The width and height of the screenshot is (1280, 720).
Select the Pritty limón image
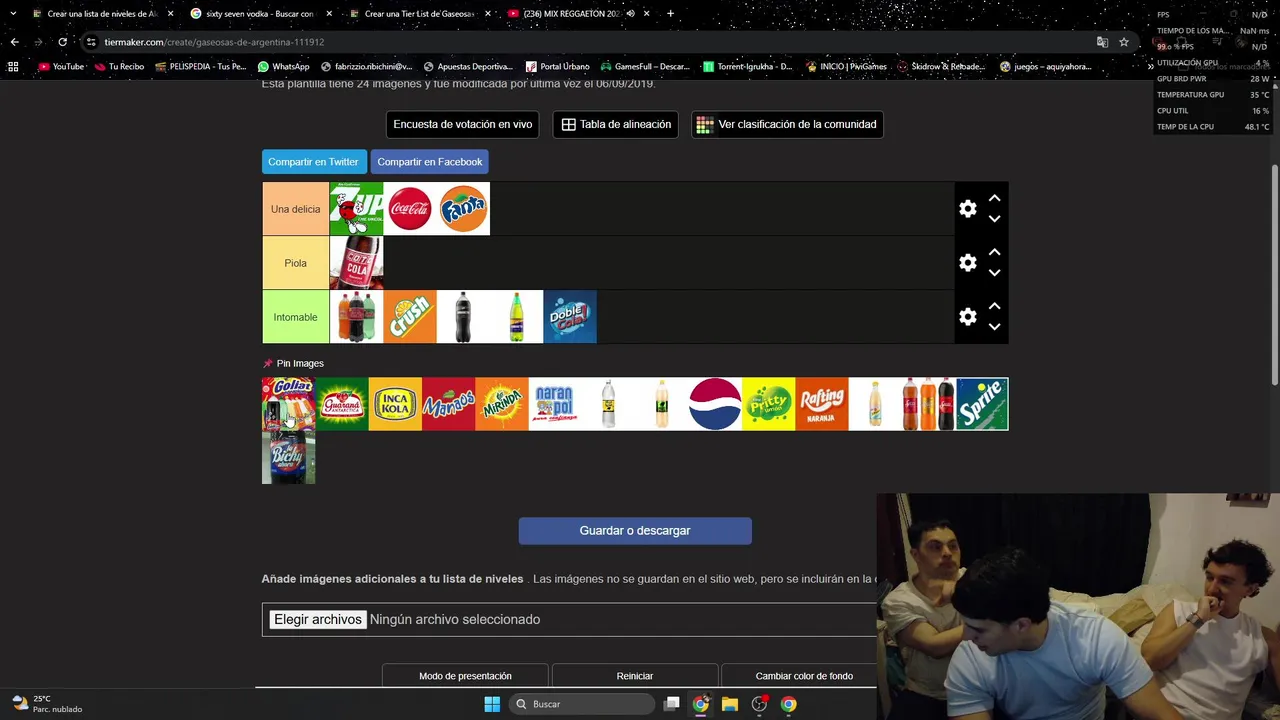point(768,404)
